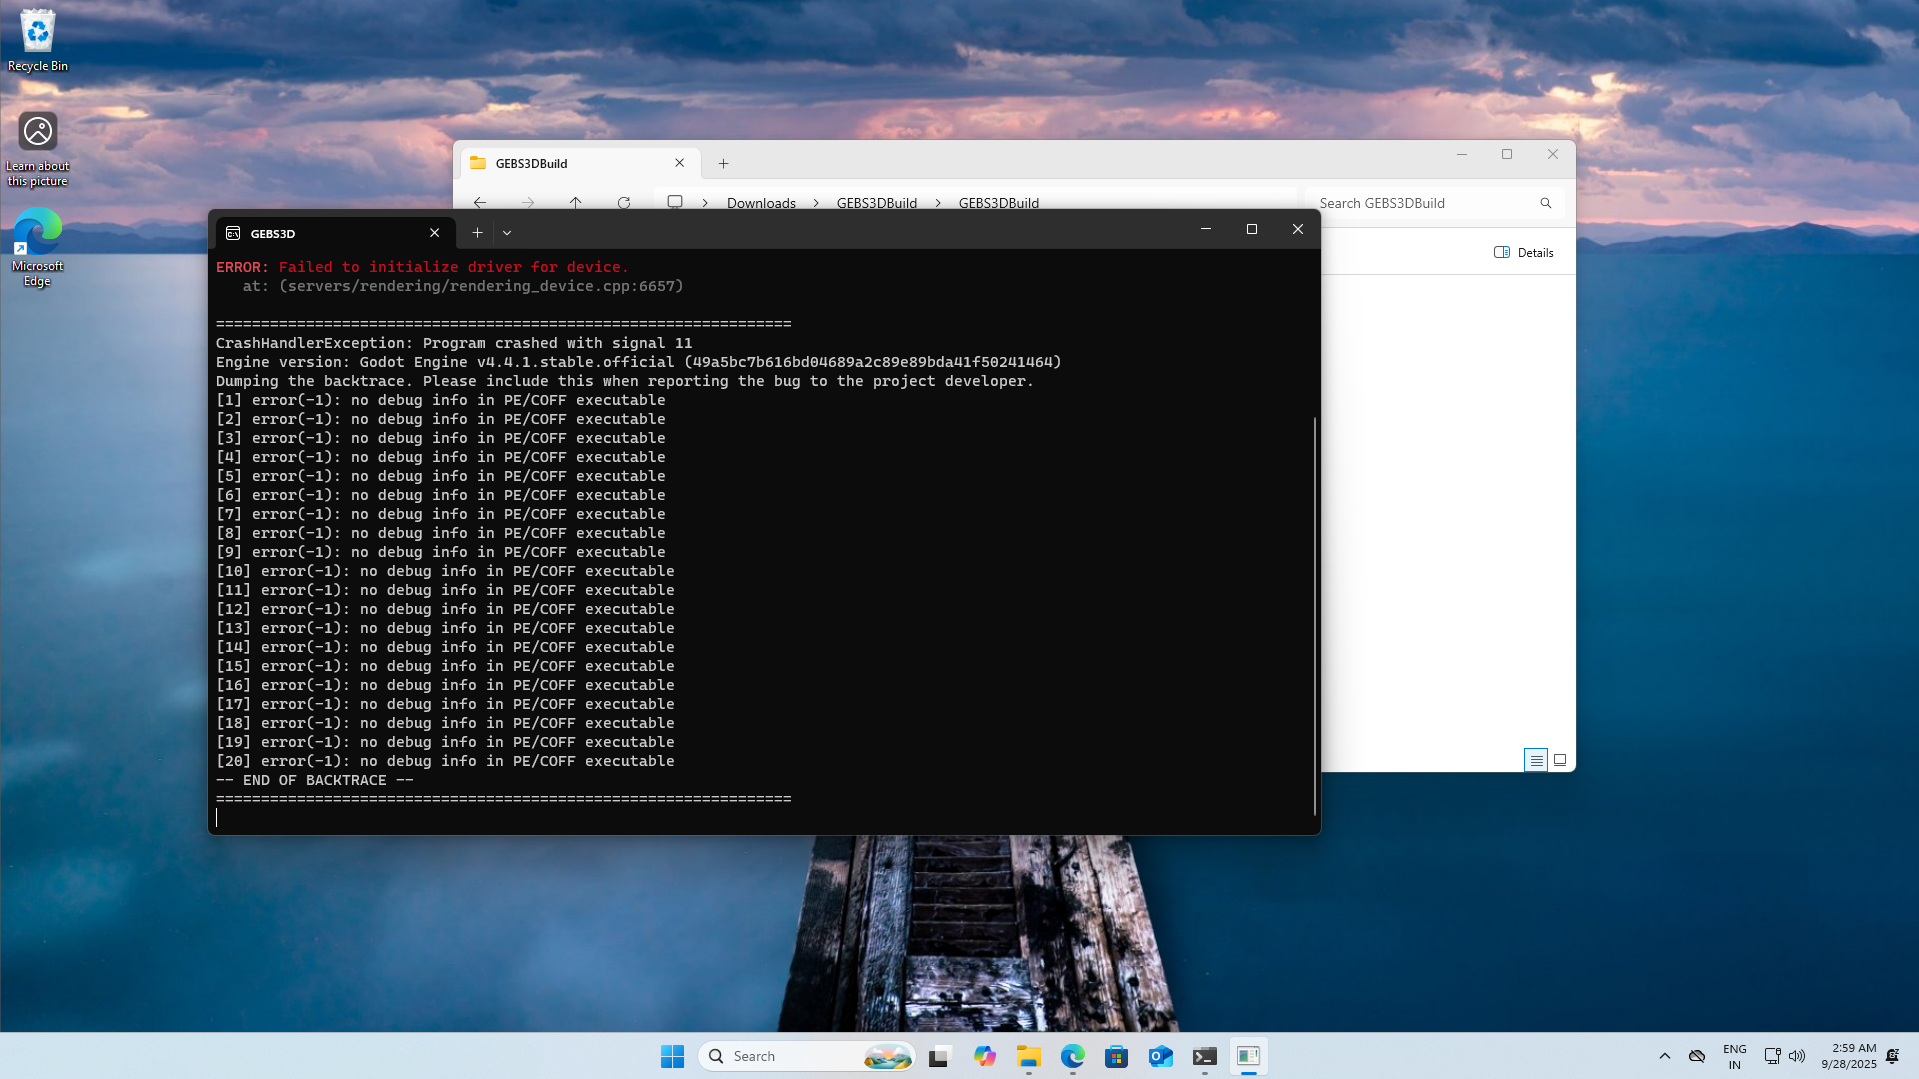The width and height of the screenshot is (1919, 1079).
Task: Expand the chevron before the last GEBS3DBuild breadcrumb
Action: click(938, 203)
